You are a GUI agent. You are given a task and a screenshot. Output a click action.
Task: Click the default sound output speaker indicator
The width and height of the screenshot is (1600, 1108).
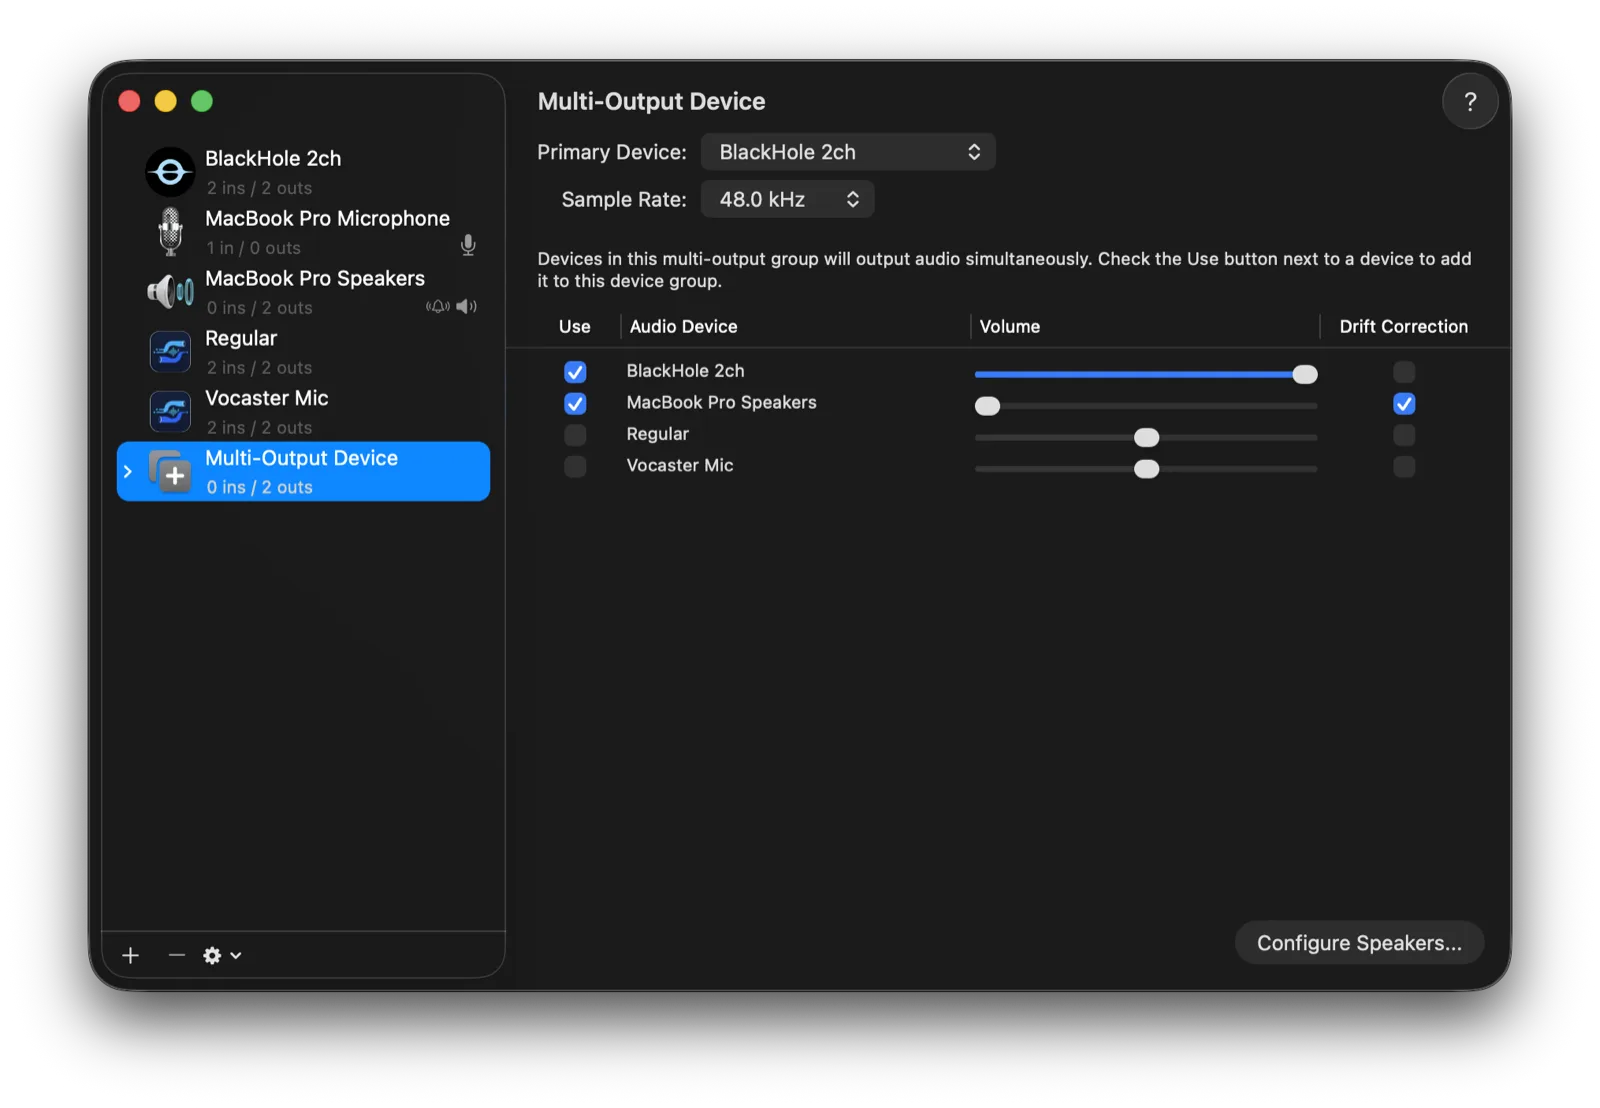pos(466,306)
